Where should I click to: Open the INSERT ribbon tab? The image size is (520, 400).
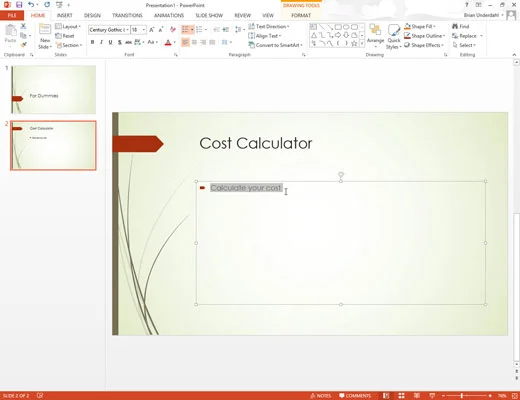pos(64,15)
